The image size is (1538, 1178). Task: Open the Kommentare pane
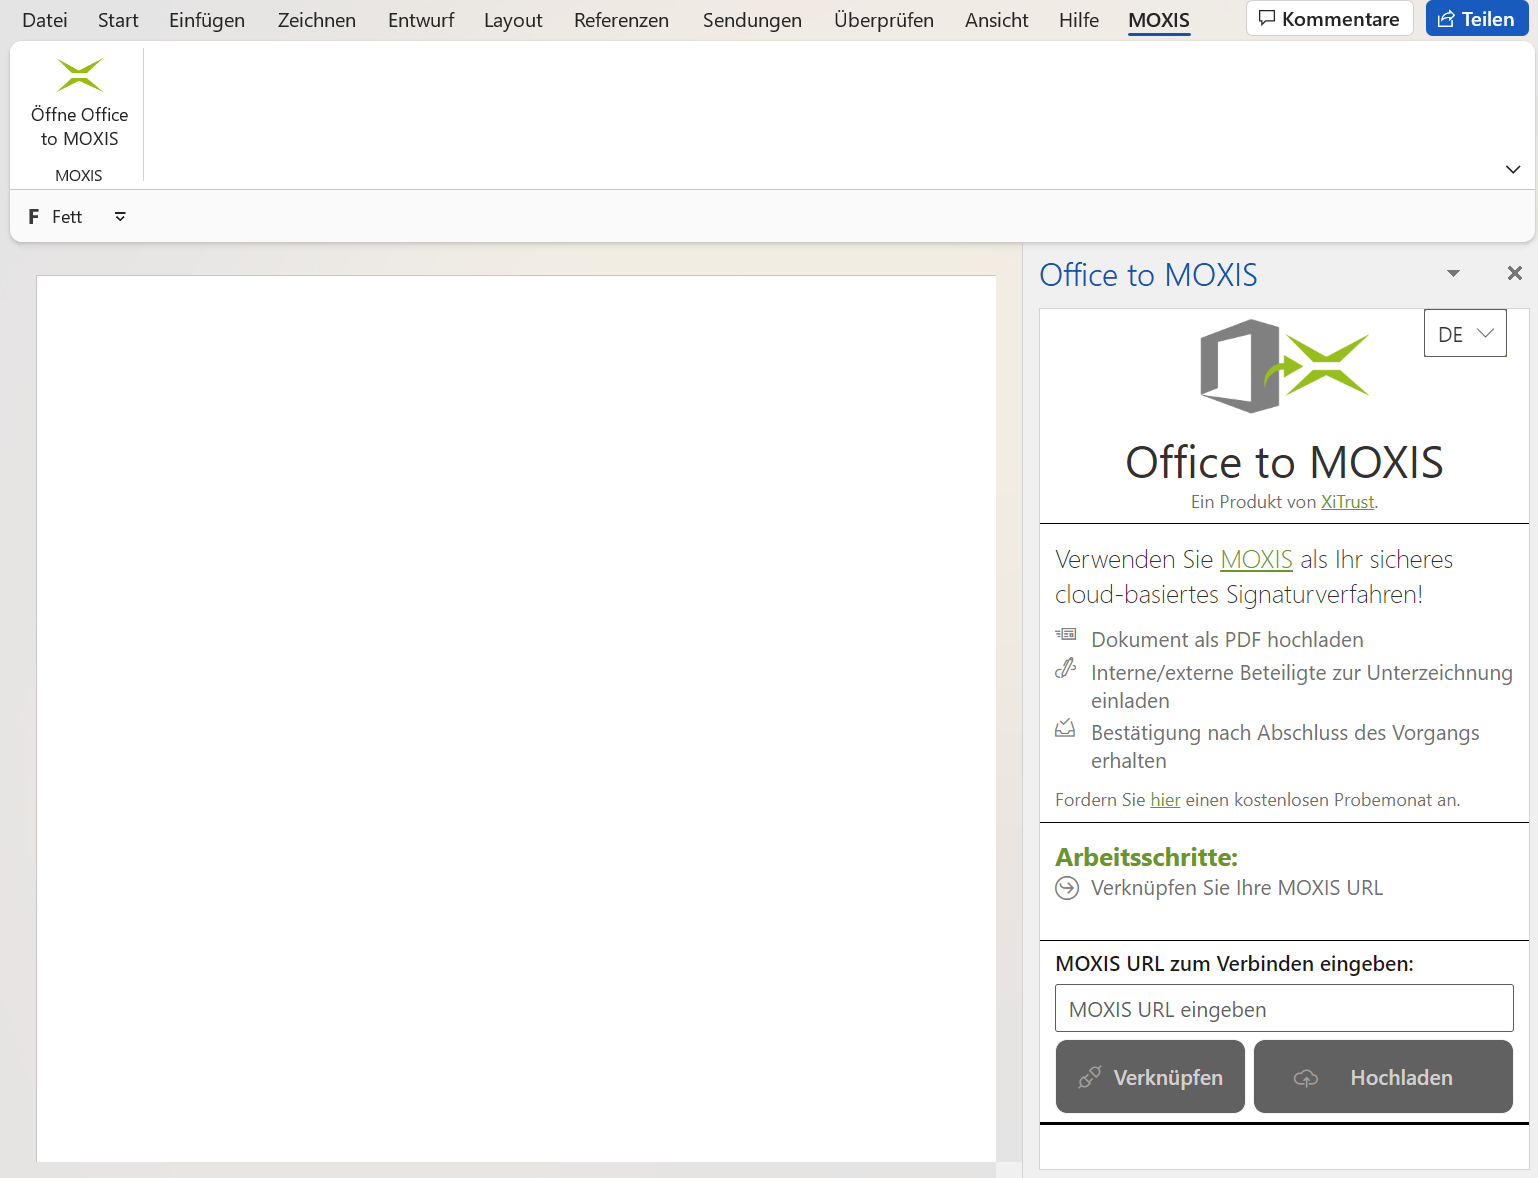tap(1329, 18)
